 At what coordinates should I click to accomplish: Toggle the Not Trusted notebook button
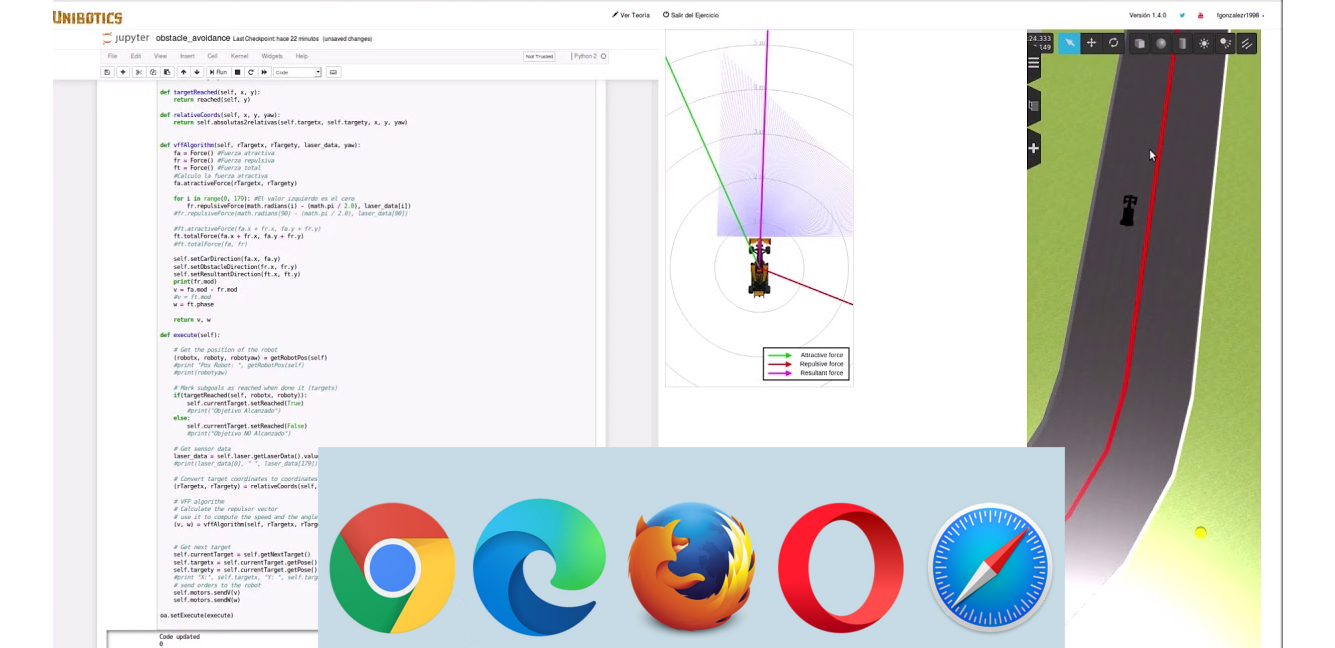point(539,56)
